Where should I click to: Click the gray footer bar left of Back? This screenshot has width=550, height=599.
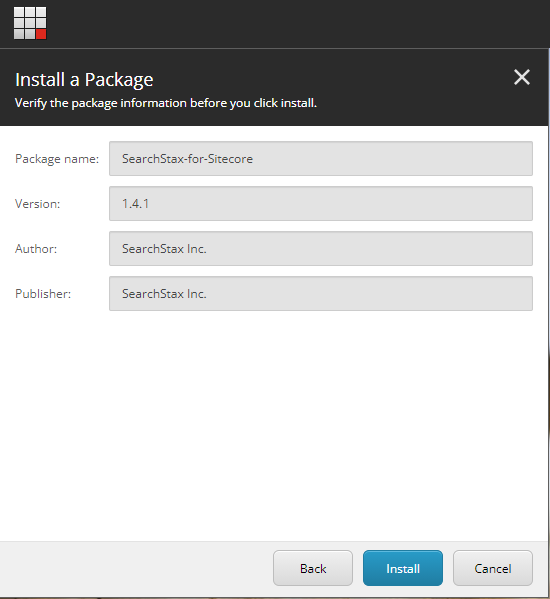134,568
